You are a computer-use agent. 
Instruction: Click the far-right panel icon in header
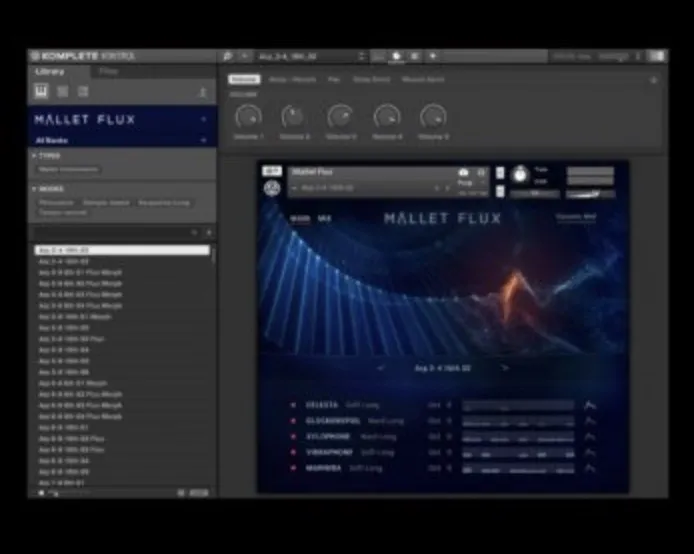[657, 56]
